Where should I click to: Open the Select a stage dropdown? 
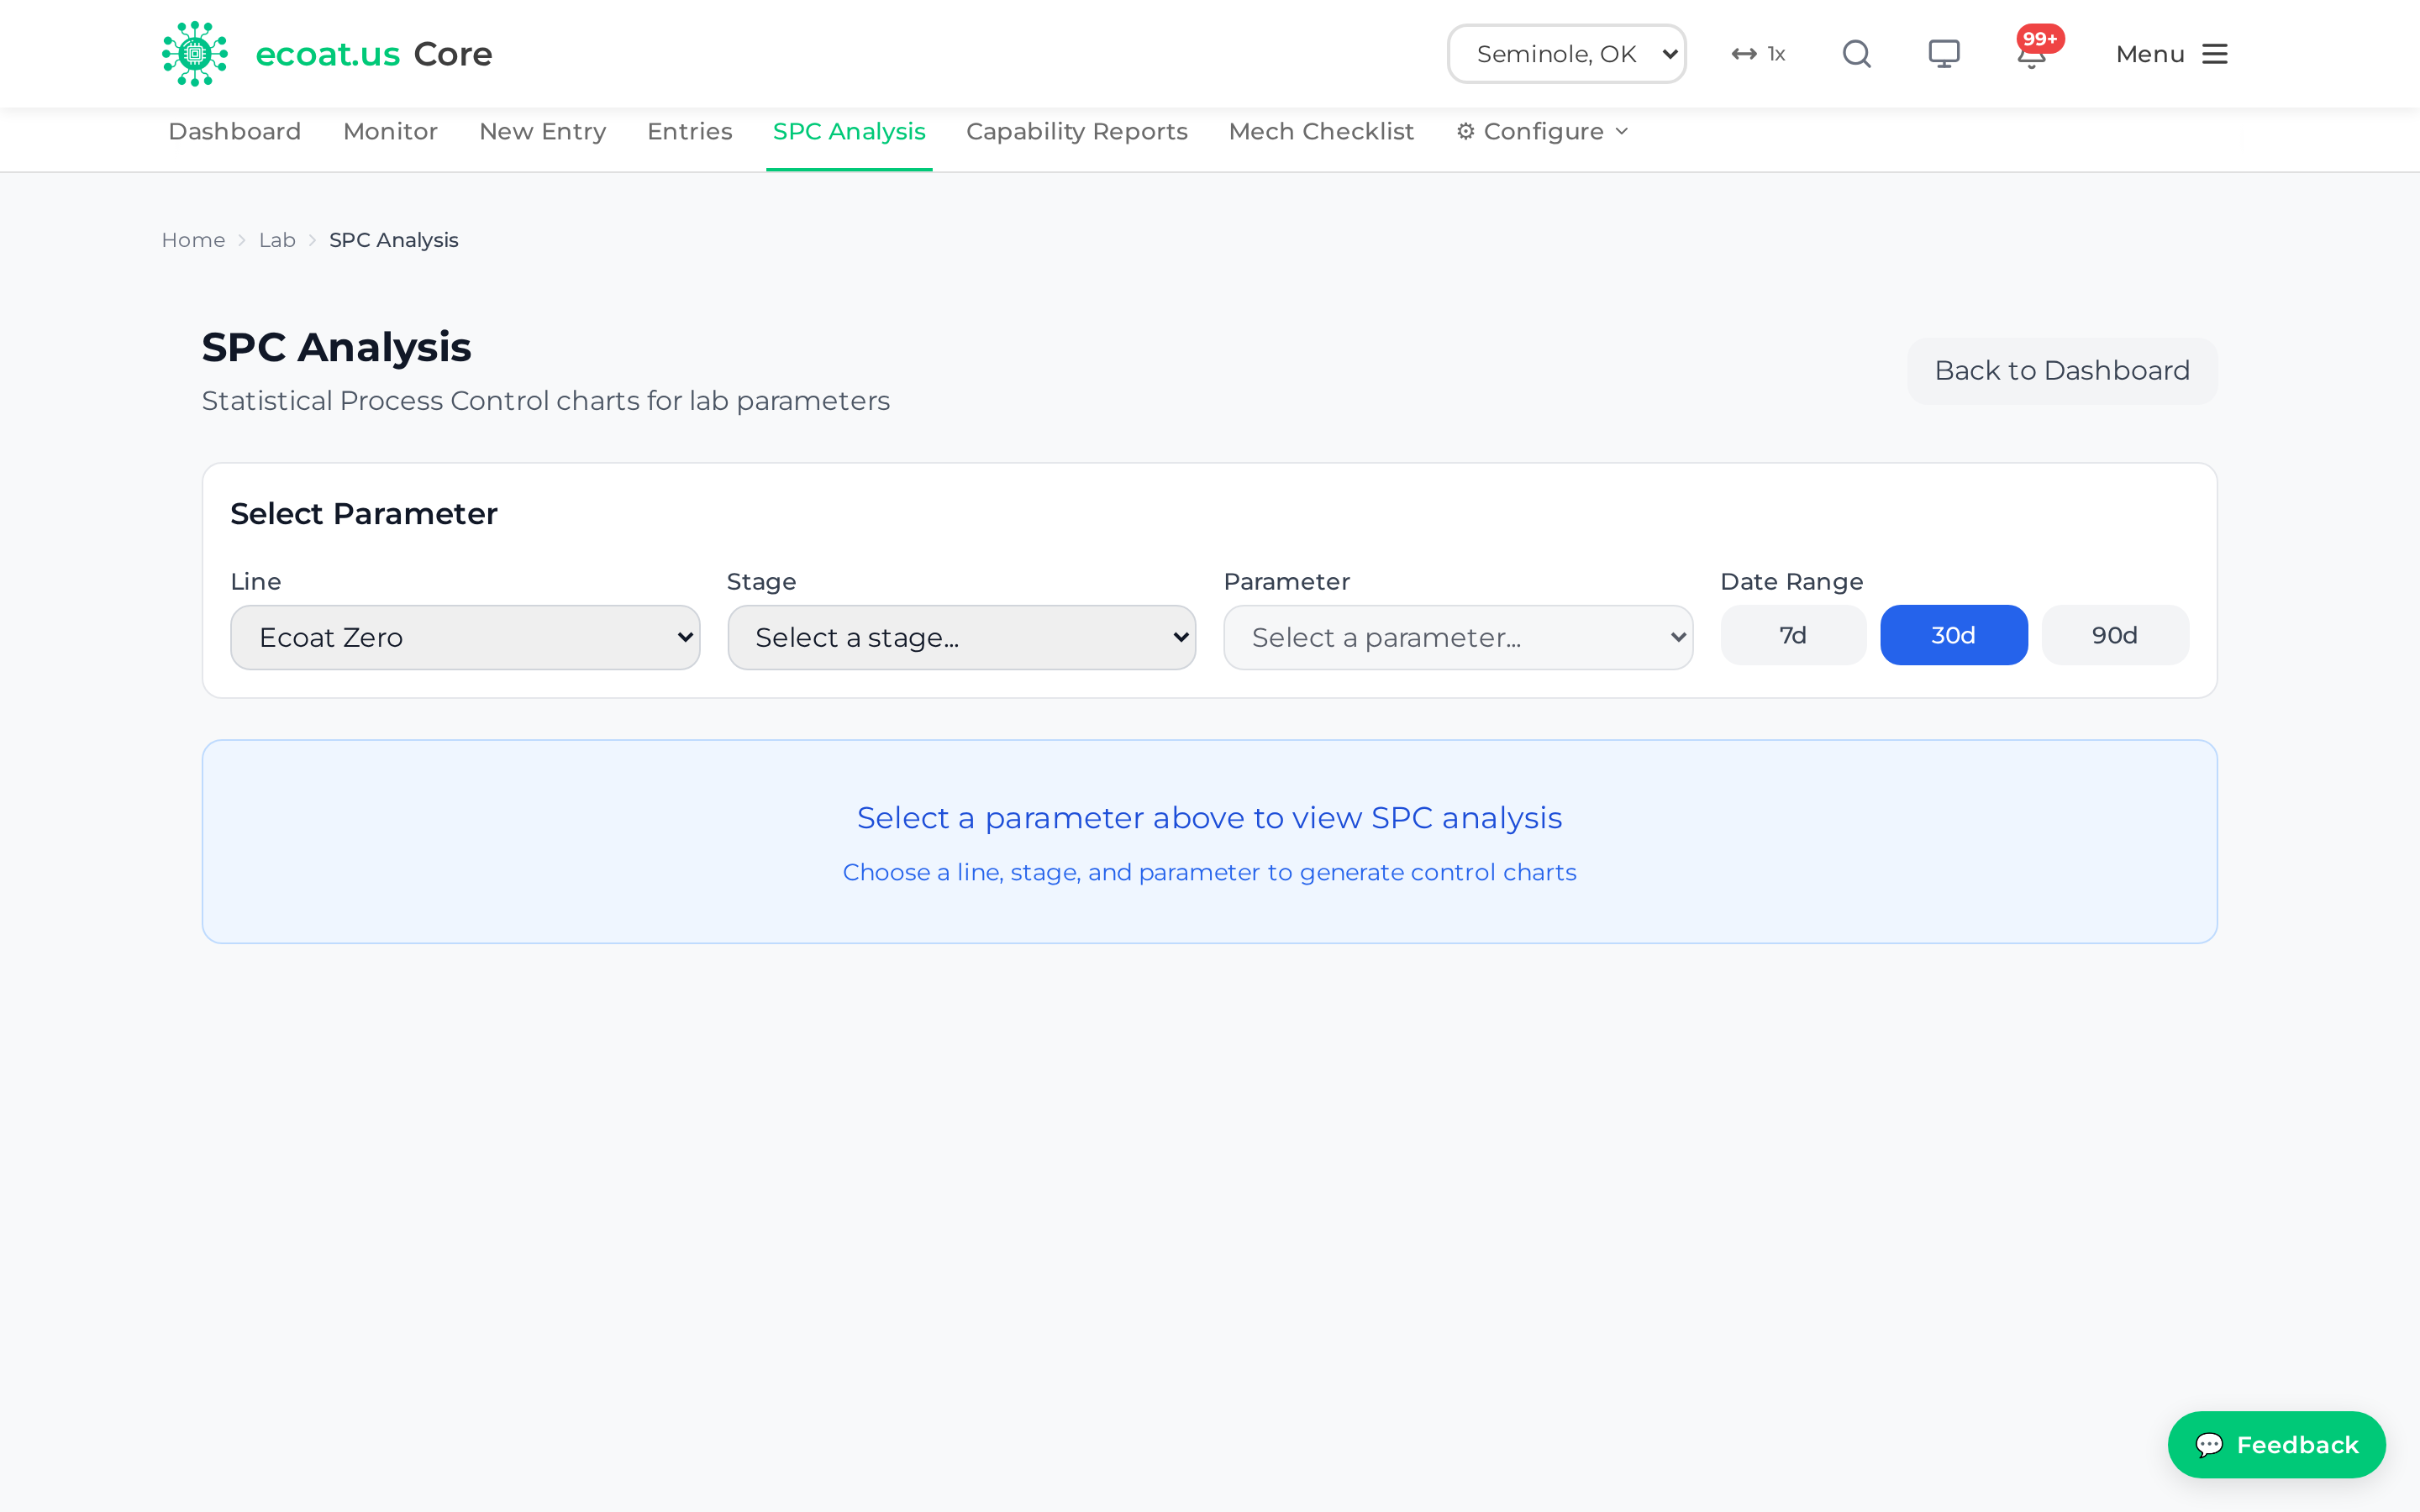961,637
